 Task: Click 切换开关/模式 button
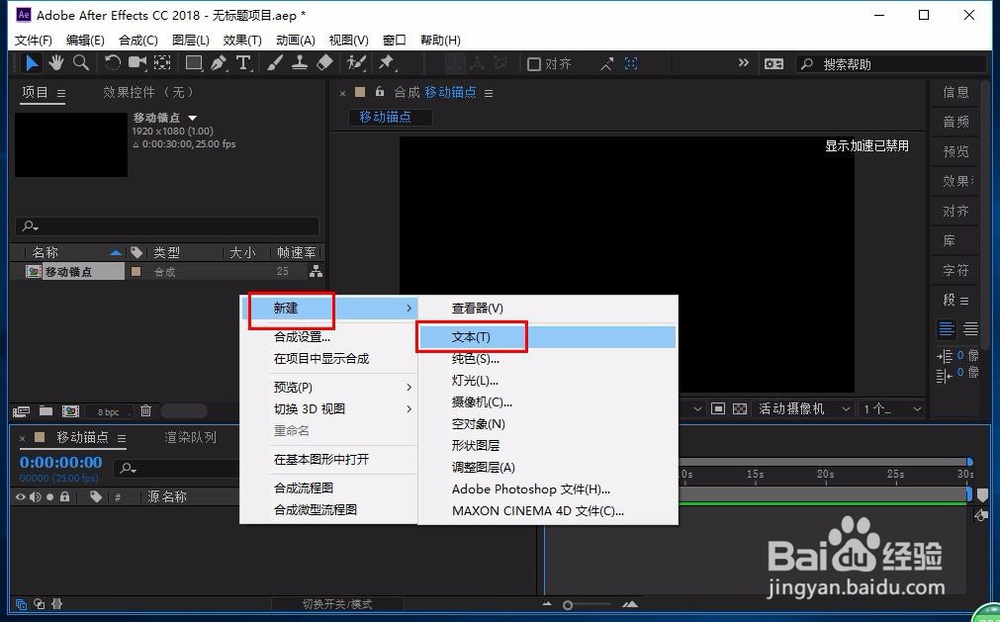click(337, 603)
